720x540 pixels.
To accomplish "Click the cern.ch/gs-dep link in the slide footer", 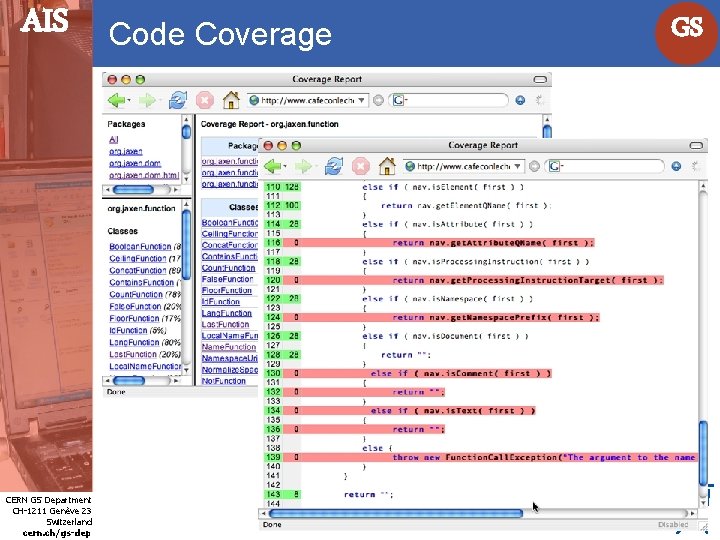I will [56, 533].
